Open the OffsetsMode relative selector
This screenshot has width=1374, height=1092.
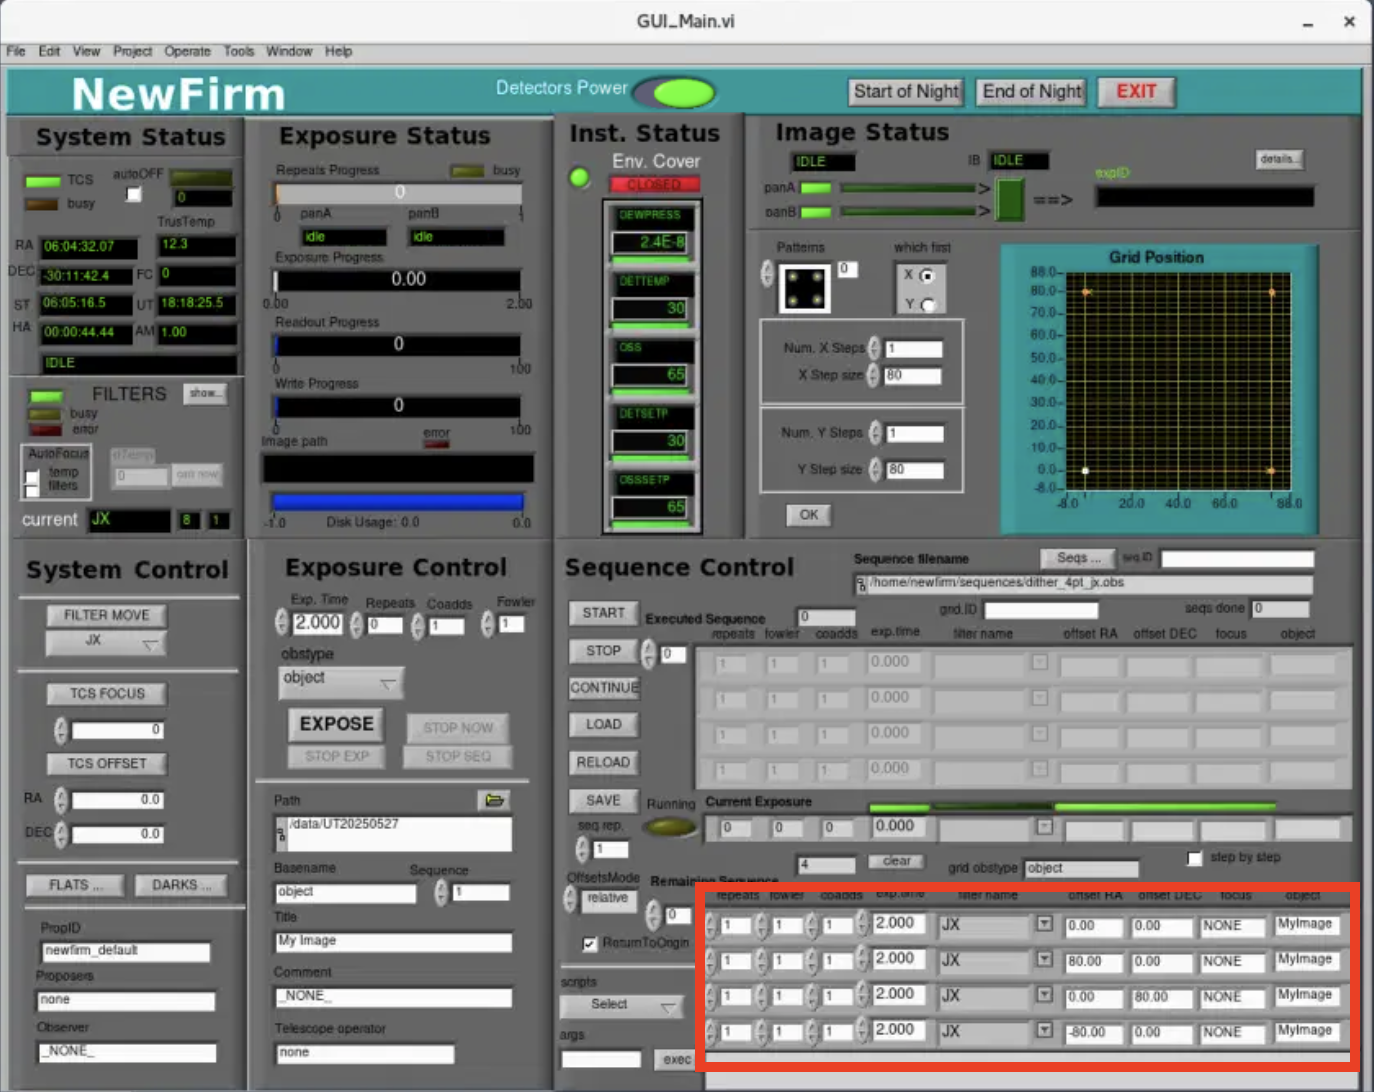coord(609,899)
